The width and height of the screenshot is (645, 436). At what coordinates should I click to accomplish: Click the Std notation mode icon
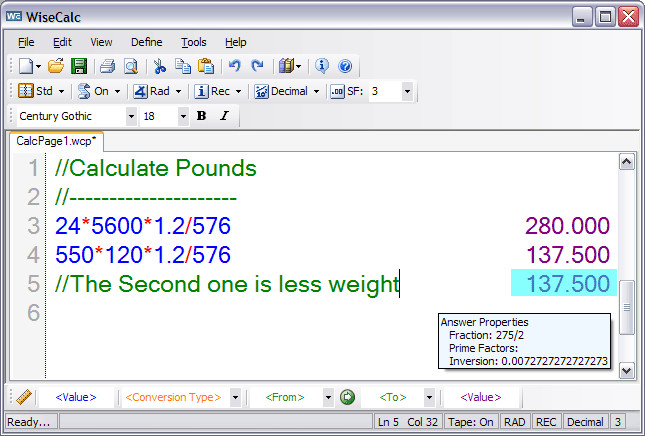pyautogui.click(x=26, y=91)
